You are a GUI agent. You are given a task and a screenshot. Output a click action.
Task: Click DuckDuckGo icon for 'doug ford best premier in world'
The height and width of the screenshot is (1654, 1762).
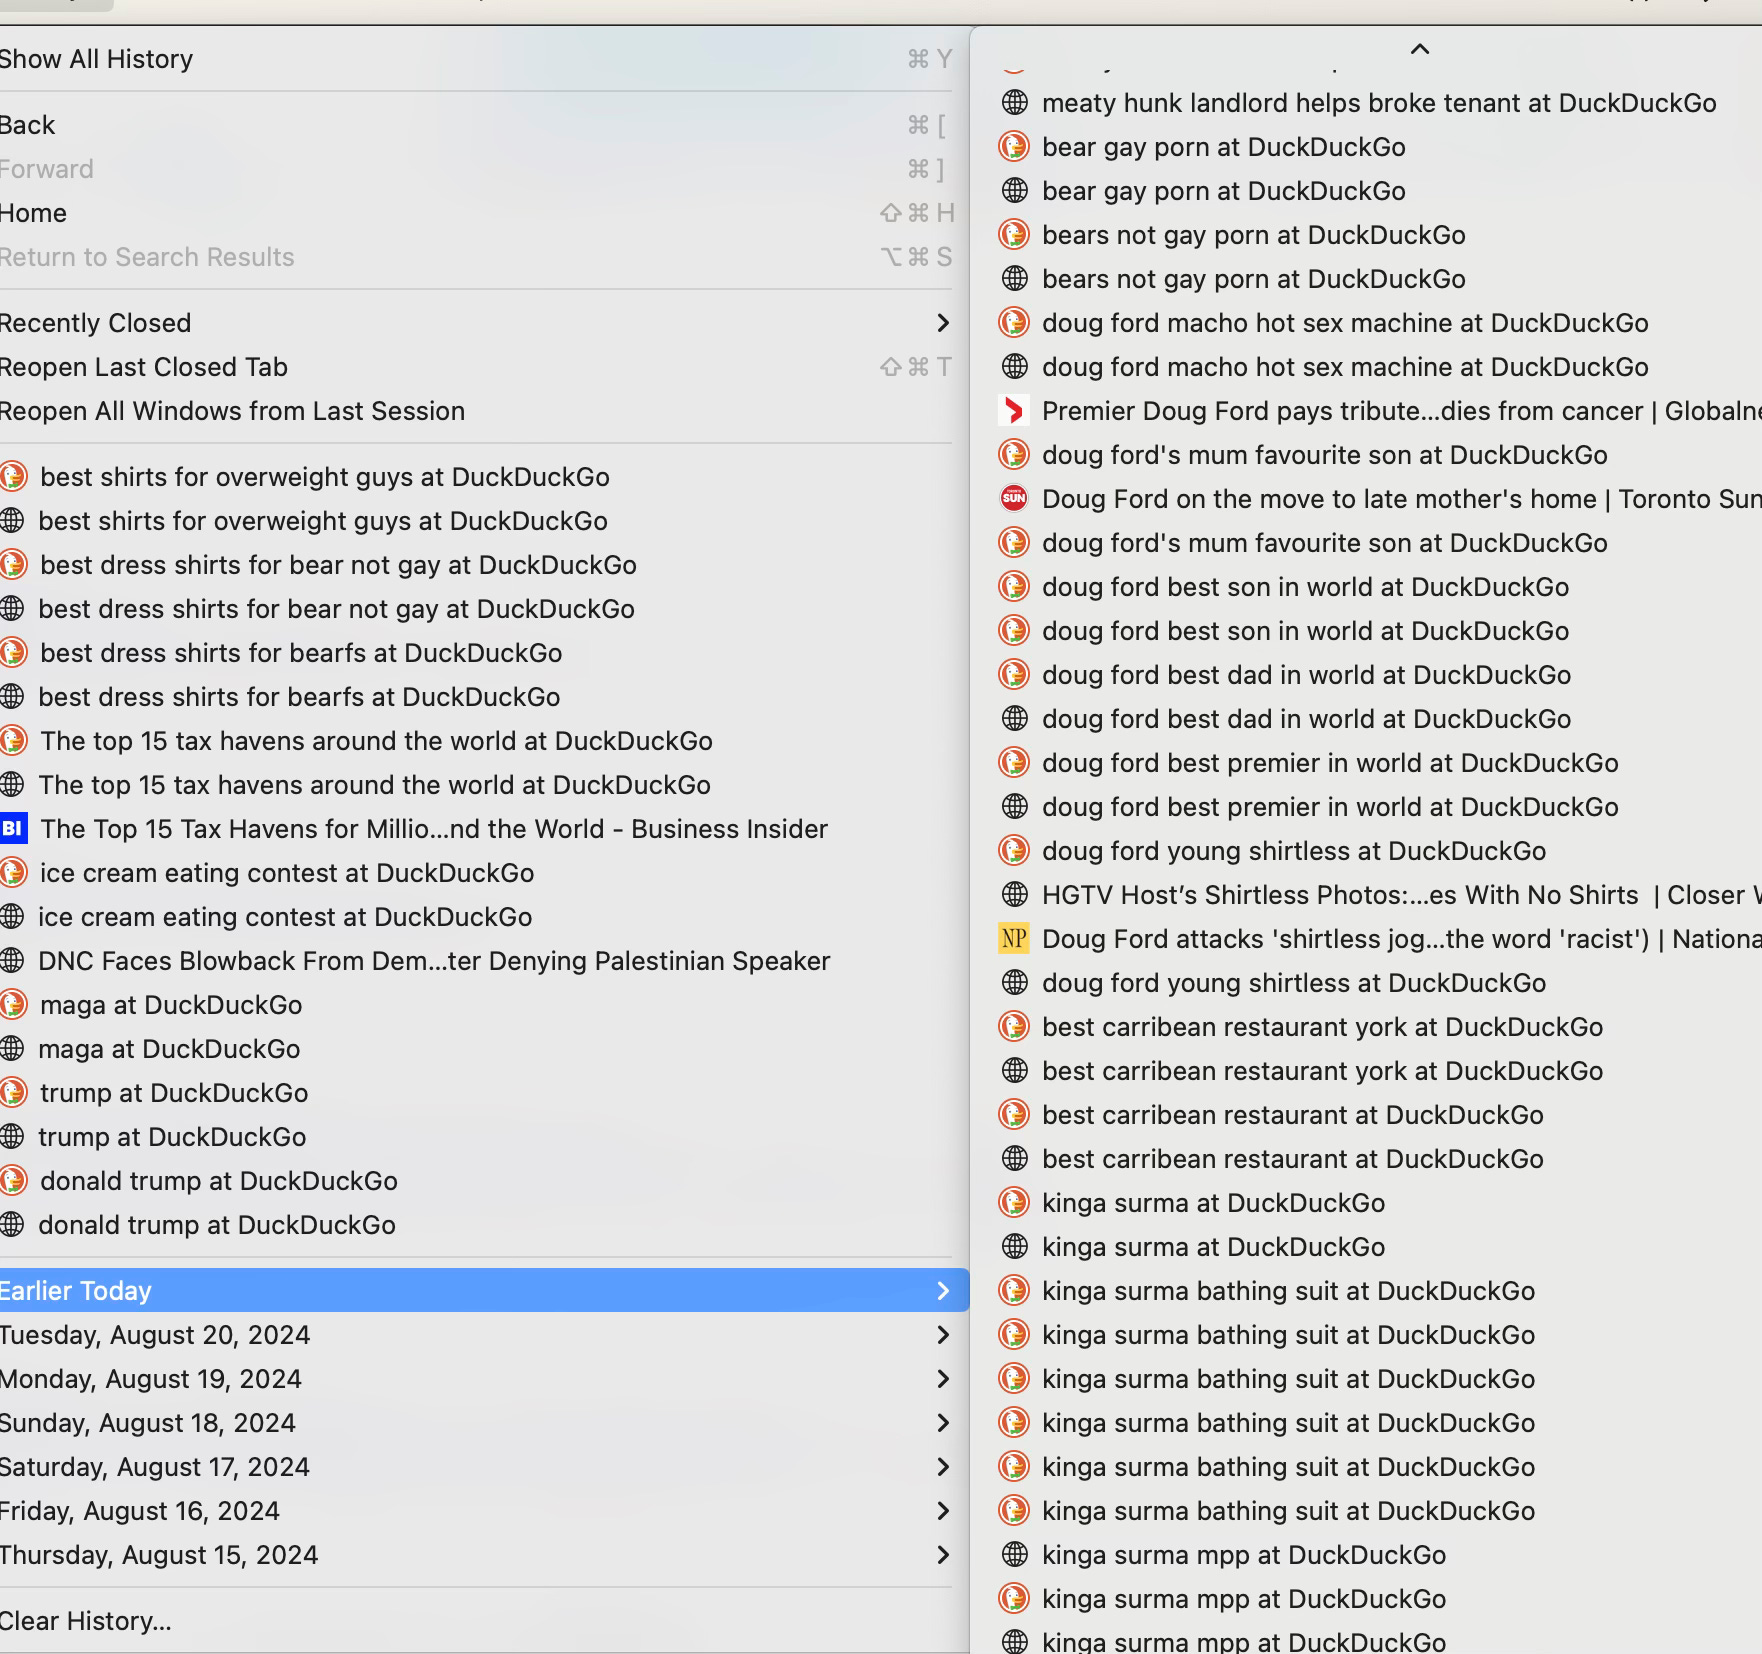(x=1014, y=763)
